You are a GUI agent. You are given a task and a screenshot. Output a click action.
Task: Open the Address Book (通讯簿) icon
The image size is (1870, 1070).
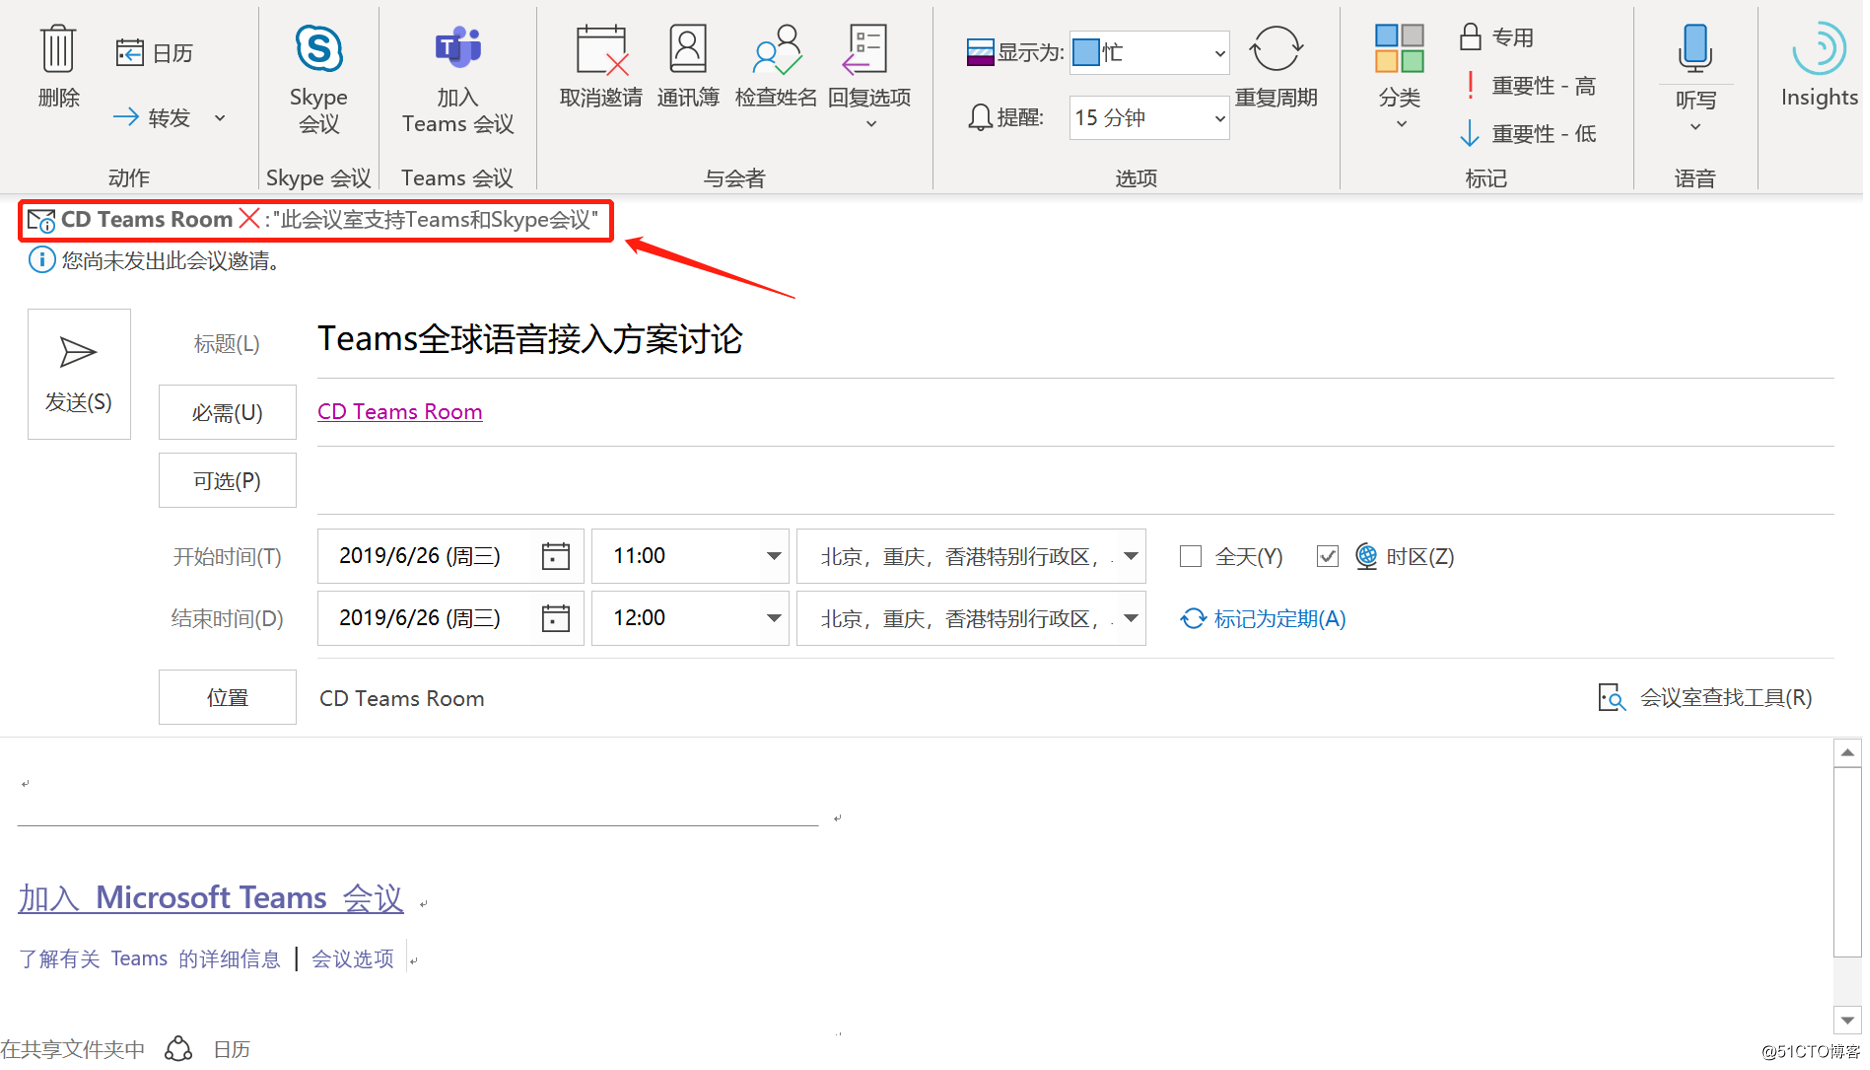point(689,49)
